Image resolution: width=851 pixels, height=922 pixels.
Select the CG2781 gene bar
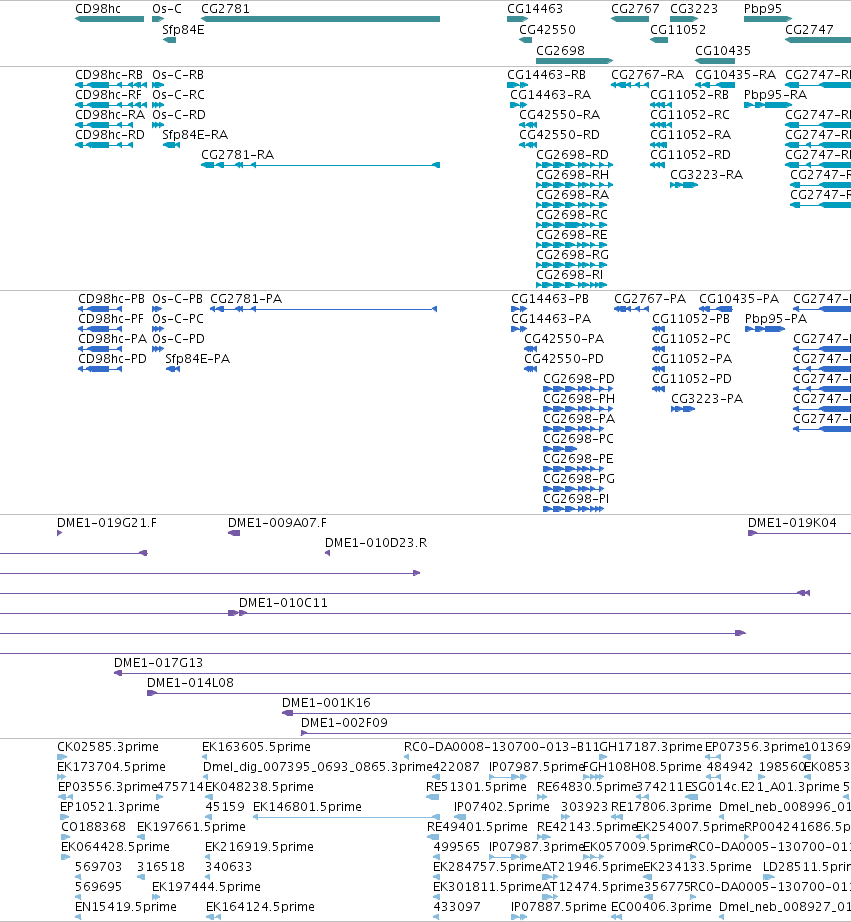[321, 19]
